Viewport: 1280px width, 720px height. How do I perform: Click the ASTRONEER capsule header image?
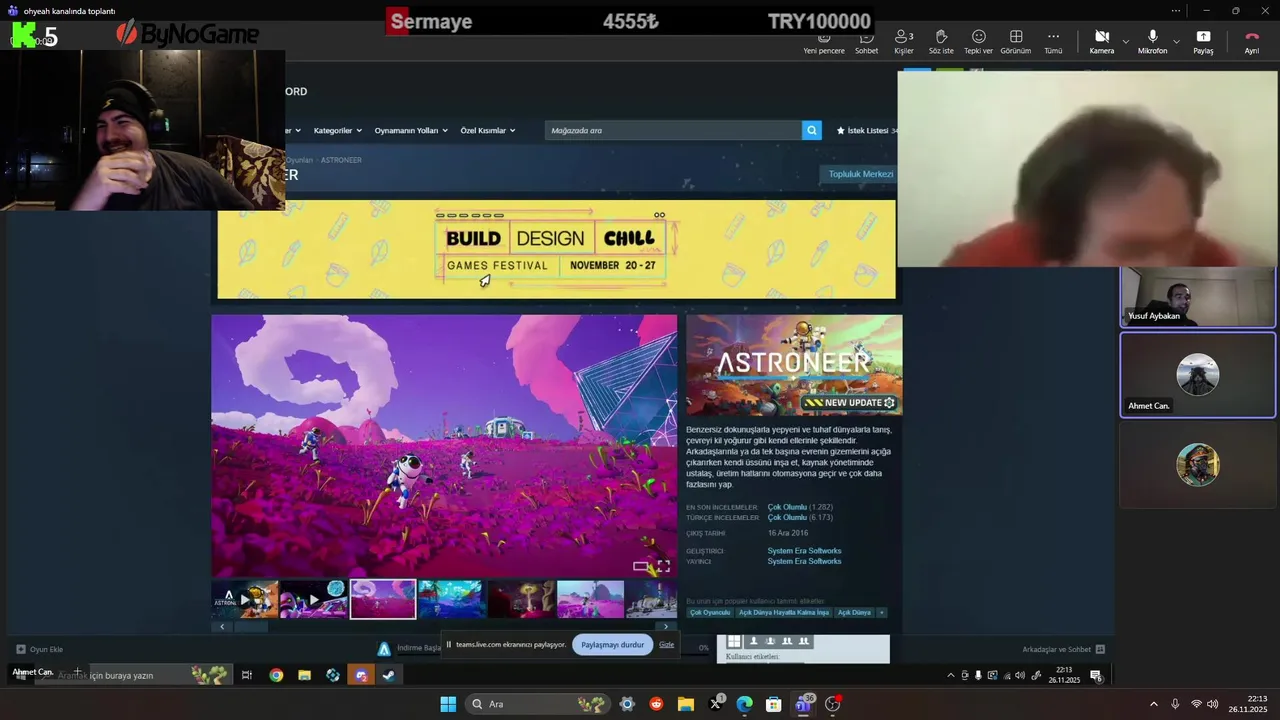794,365
